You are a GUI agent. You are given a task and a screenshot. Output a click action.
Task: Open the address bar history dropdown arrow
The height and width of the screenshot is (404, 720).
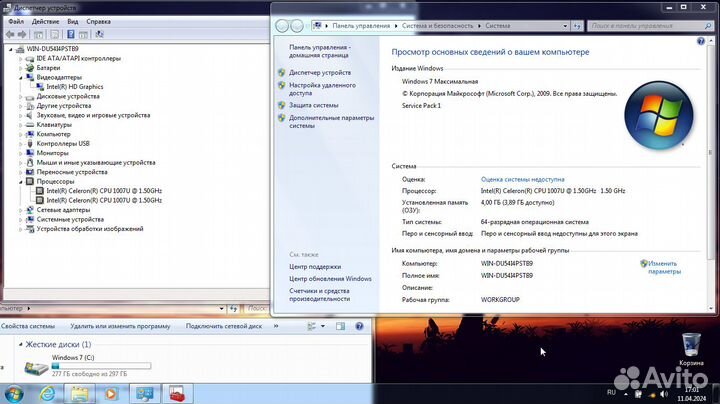565,26
